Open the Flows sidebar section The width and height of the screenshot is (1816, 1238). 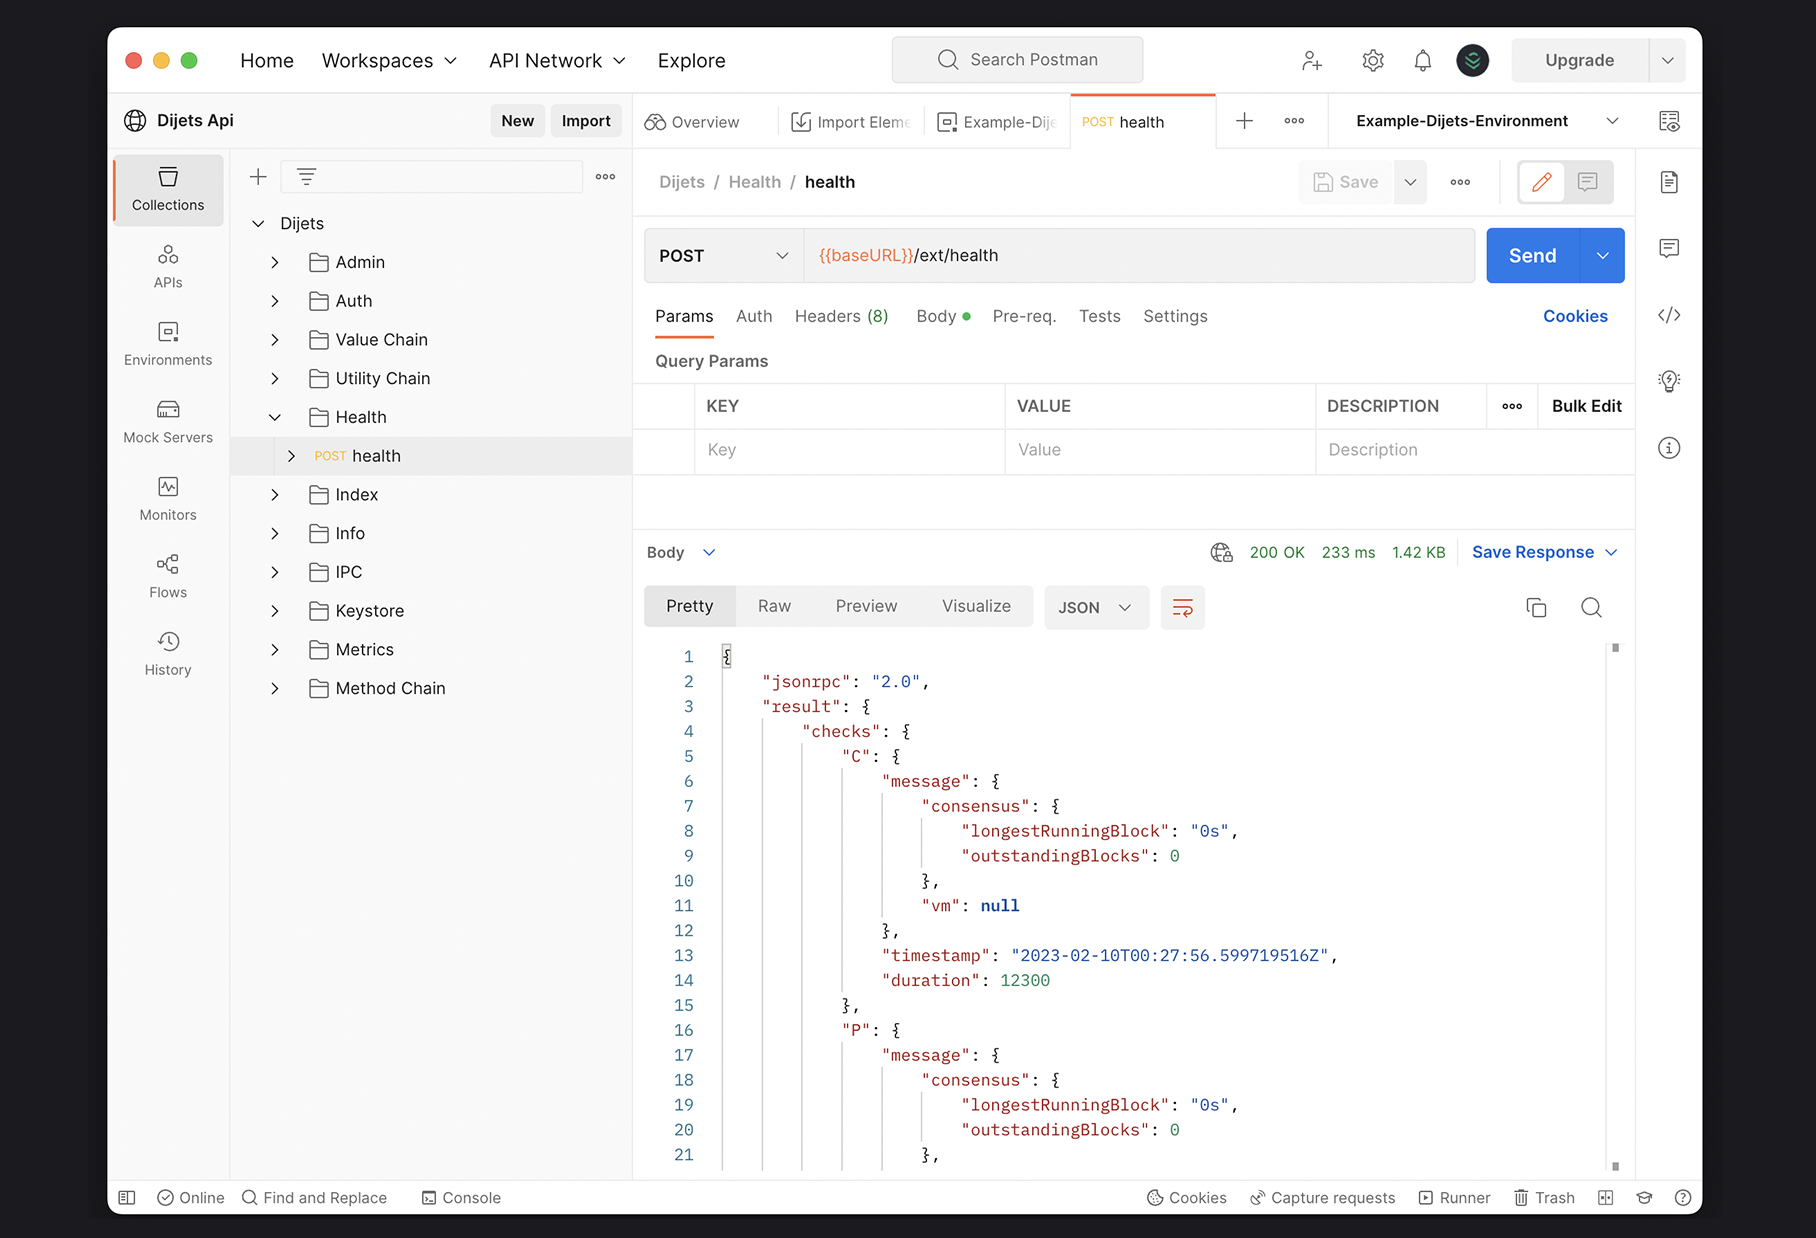click(168, 576)
